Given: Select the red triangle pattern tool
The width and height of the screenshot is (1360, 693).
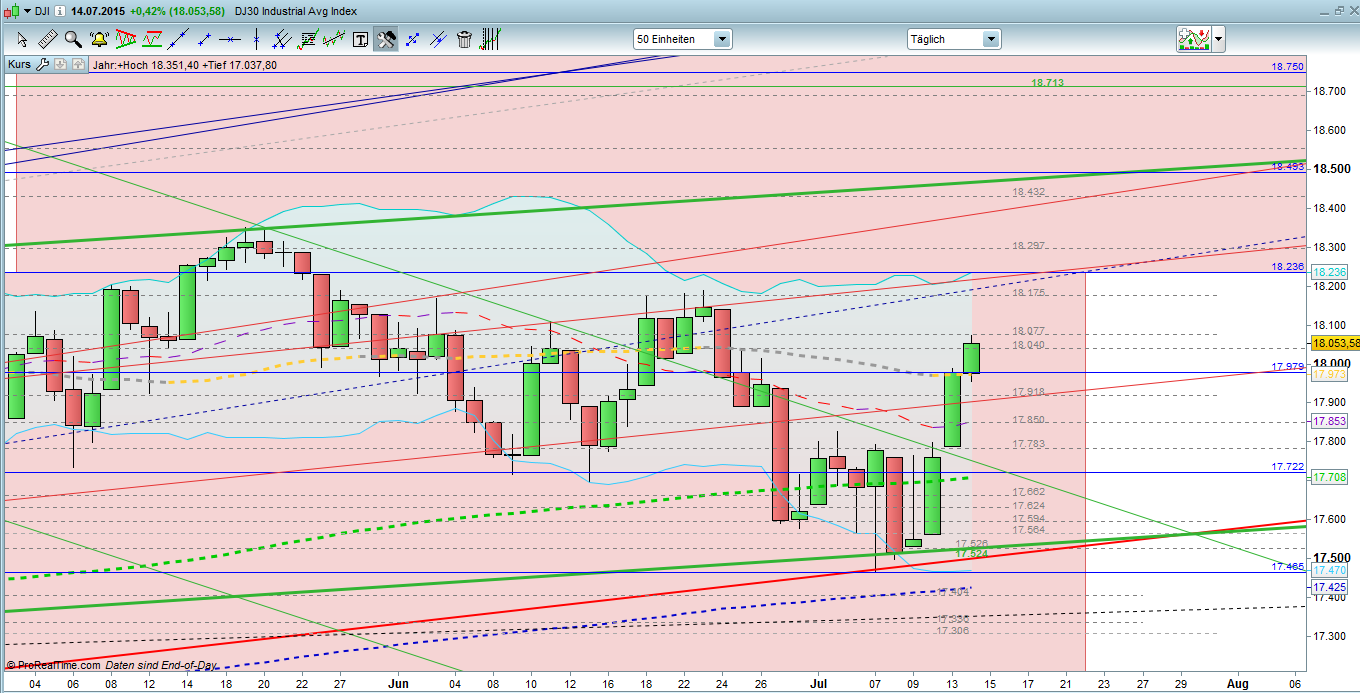Looking at the screenshot, I should (x=125, y=39).
